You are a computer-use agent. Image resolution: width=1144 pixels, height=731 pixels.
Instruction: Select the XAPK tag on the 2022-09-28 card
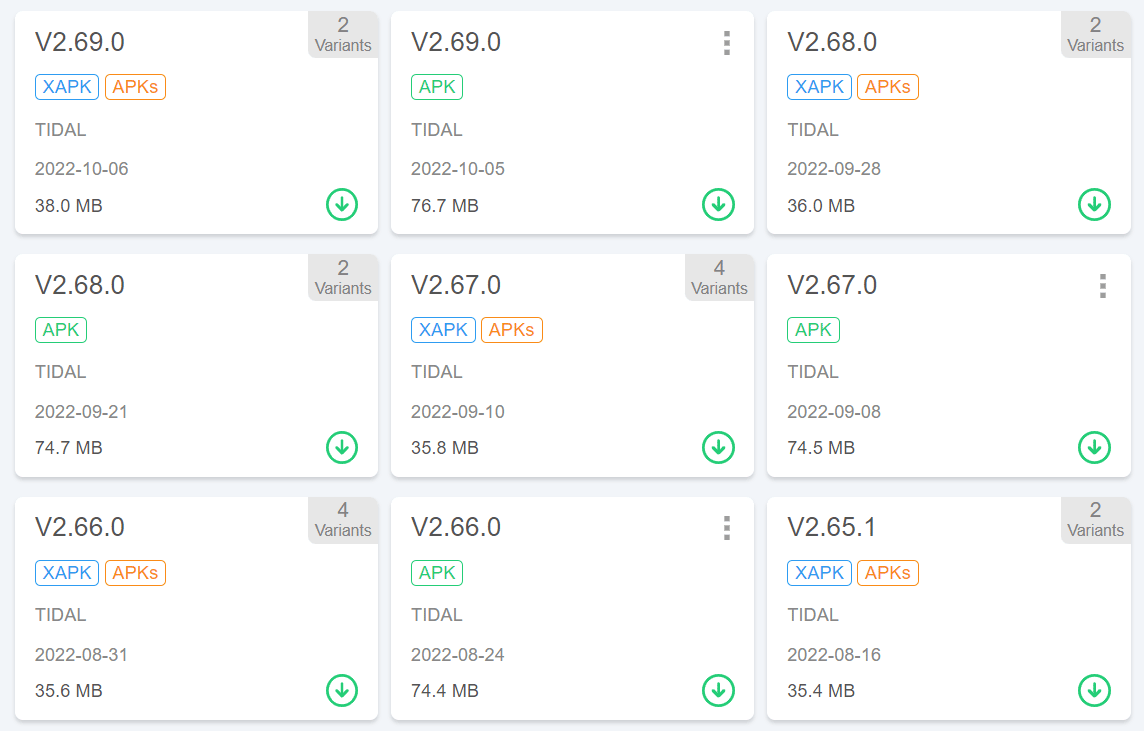click(820, 87)
